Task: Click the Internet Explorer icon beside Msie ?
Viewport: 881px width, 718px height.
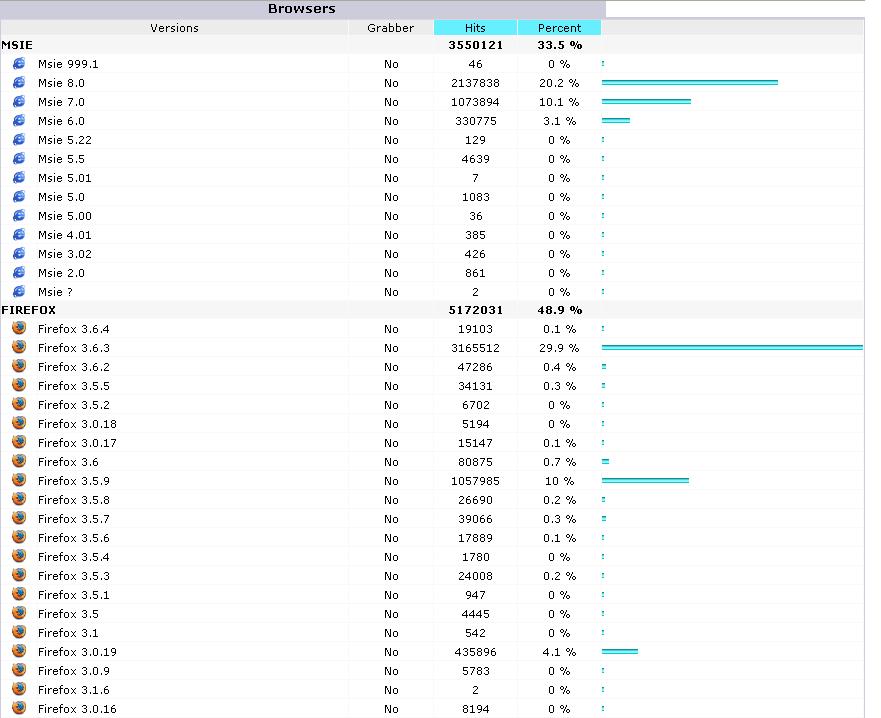Action: [19, 292]
